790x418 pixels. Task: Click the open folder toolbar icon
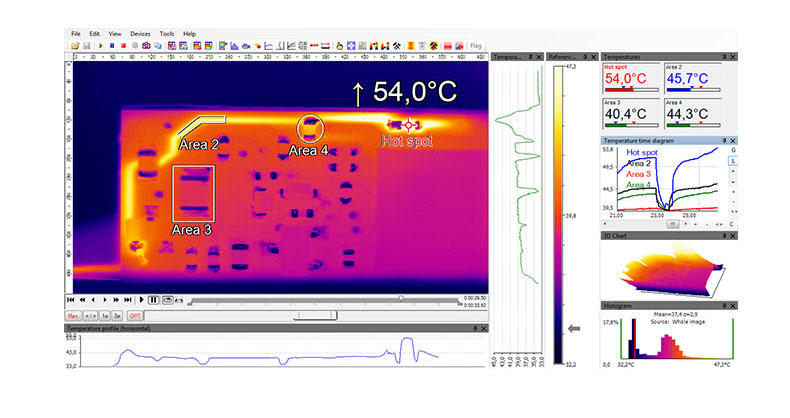point(75,46)
